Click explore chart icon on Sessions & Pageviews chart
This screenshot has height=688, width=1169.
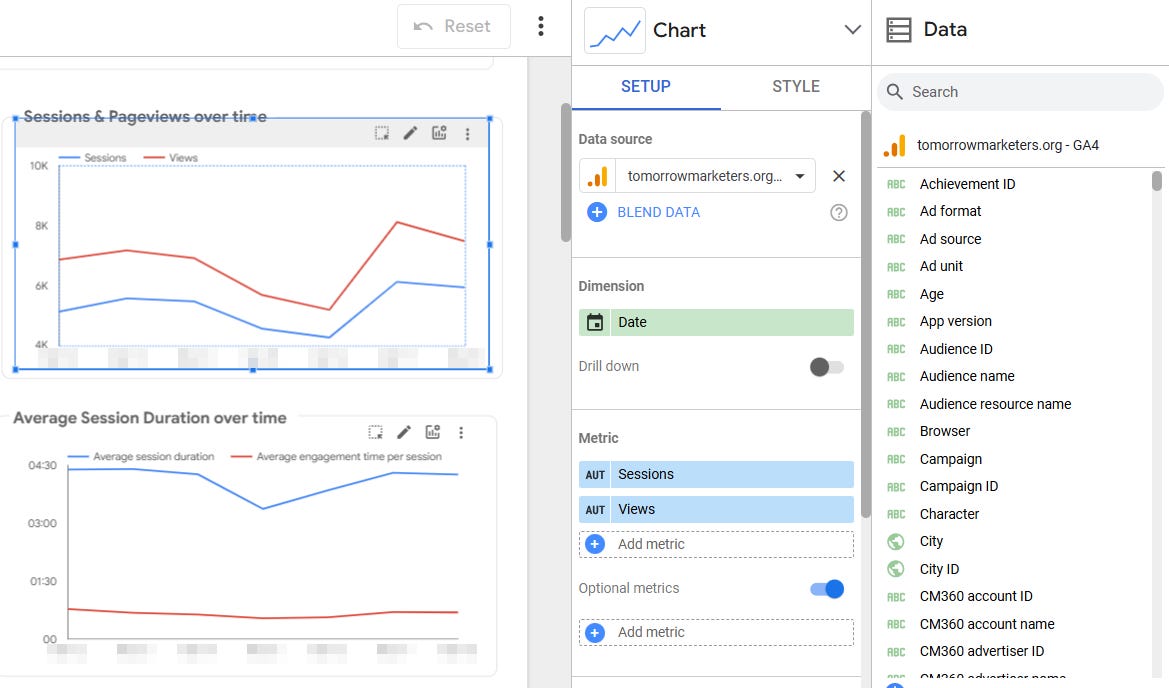(x=439, y=133)
